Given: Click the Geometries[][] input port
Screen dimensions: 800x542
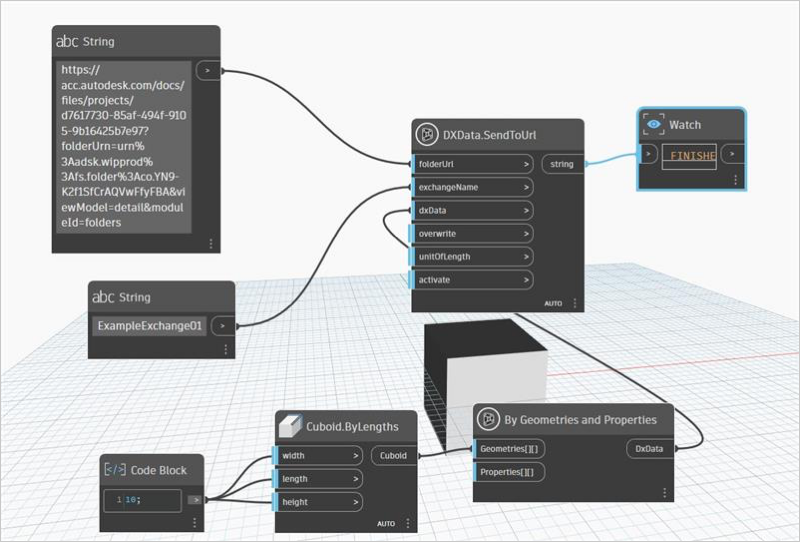Looking at the screenshot, I should tap(509, 449).
